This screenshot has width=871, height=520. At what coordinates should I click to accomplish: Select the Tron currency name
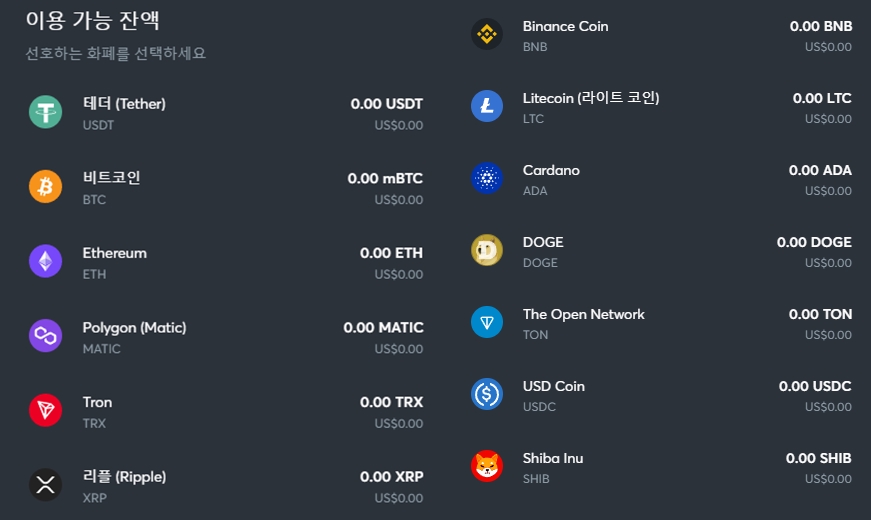click(x=97, y=402)
